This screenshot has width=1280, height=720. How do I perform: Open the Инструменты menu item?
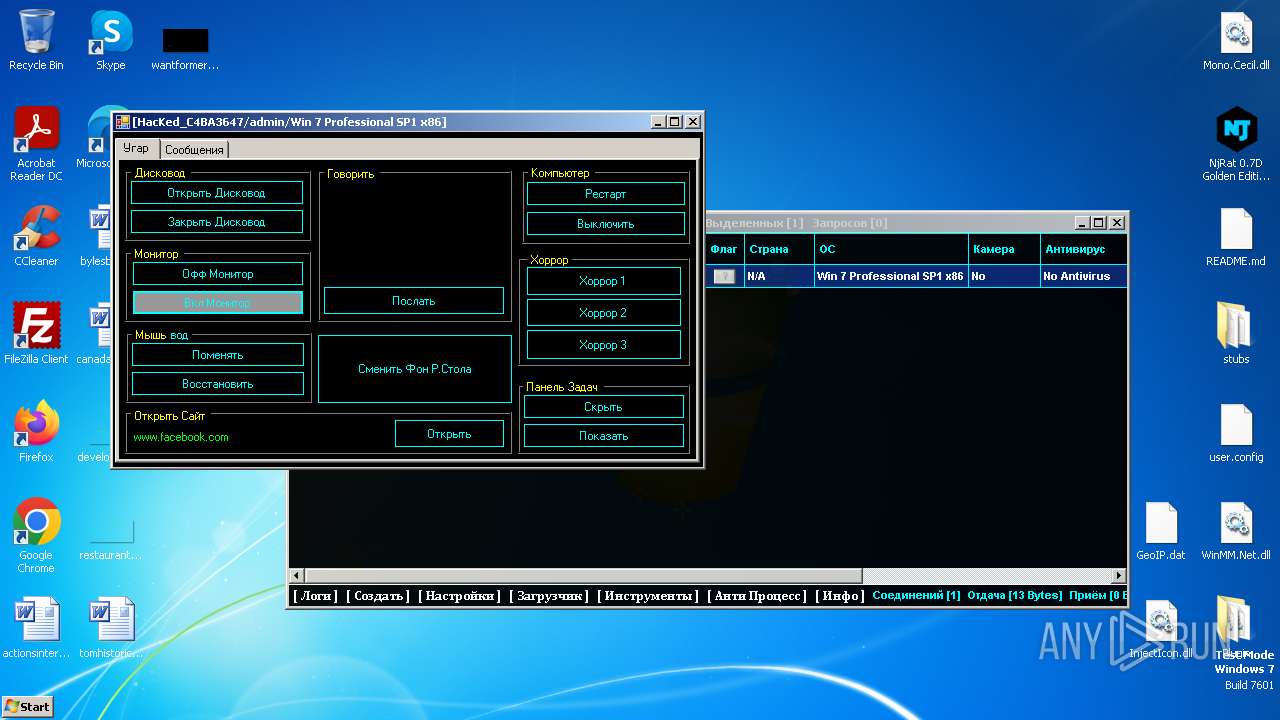[x=648, y=596]
